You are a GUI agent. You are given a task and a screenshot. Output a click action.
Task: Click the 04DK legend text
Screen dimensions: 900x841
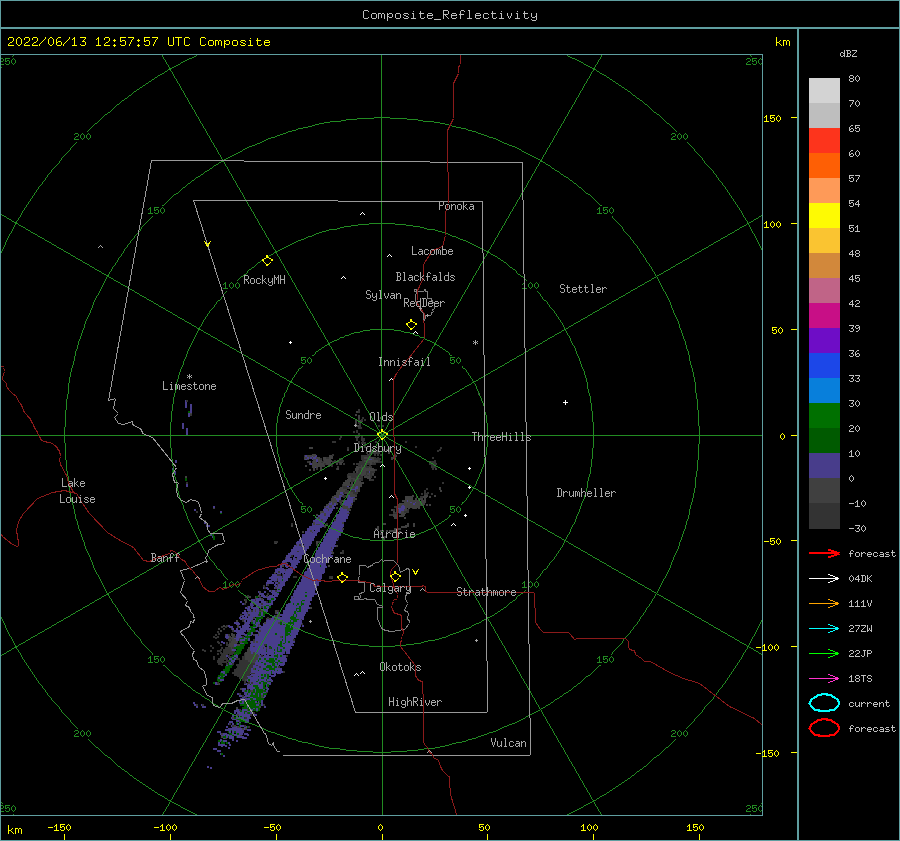click(860, 578)
